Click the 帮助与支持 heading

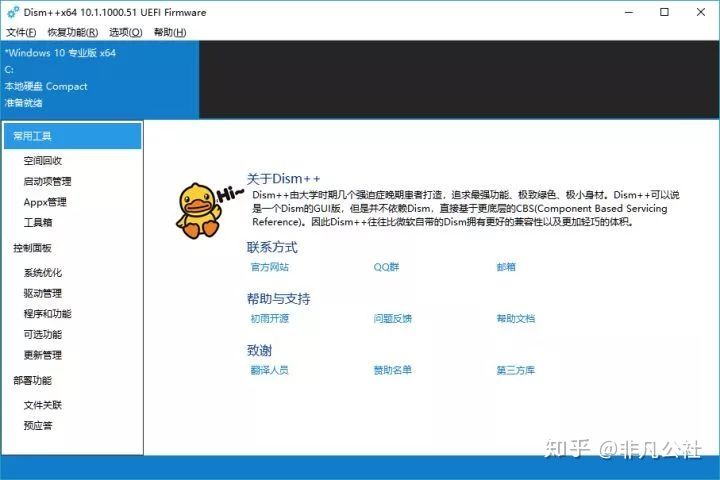278,299
